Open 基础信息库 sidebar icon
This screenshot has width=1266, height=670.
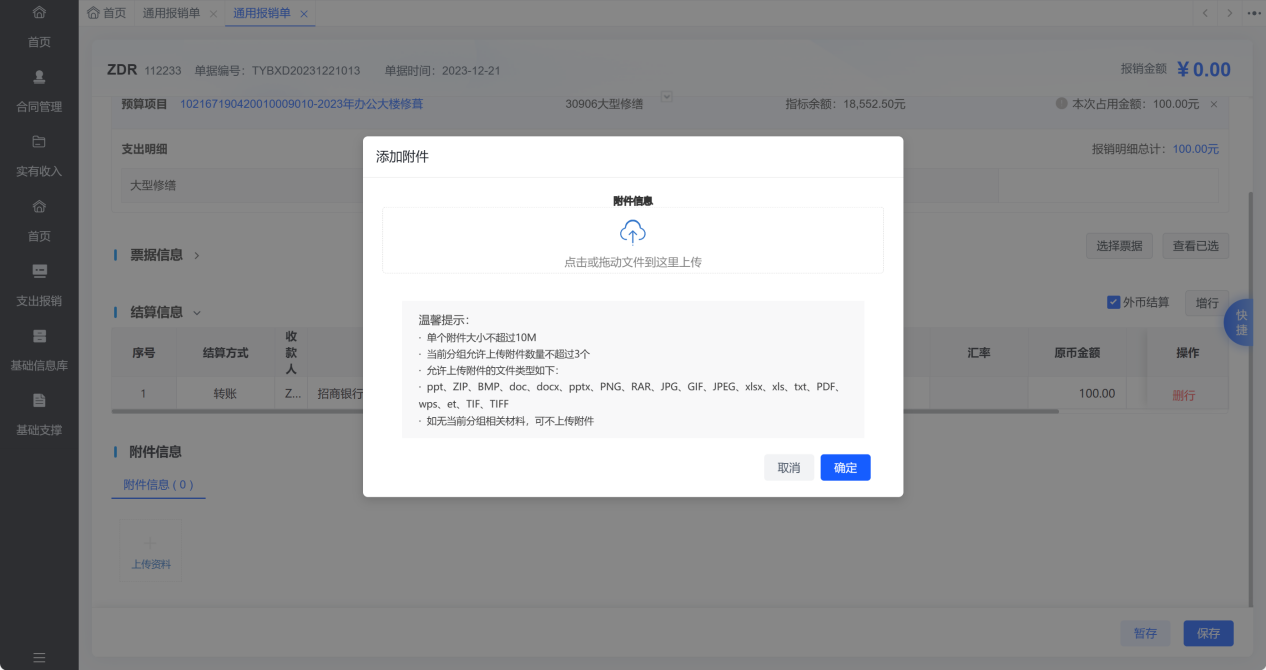(39, 336)
